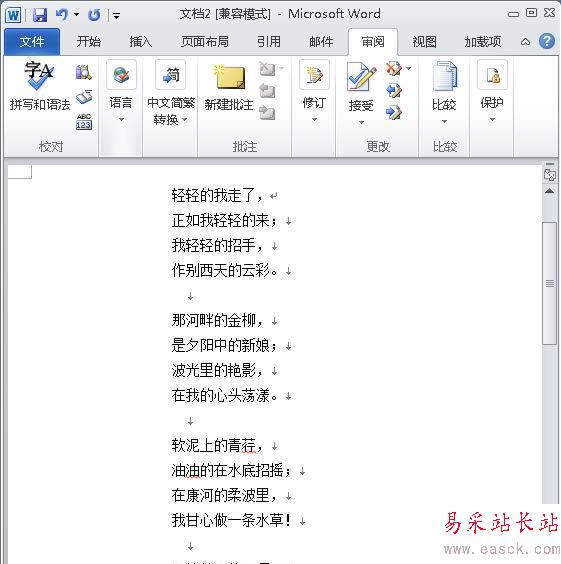Click the delete comment icon
Image resolution: width=561 pixels, height=564 pixels.
(x=267, y=68)
